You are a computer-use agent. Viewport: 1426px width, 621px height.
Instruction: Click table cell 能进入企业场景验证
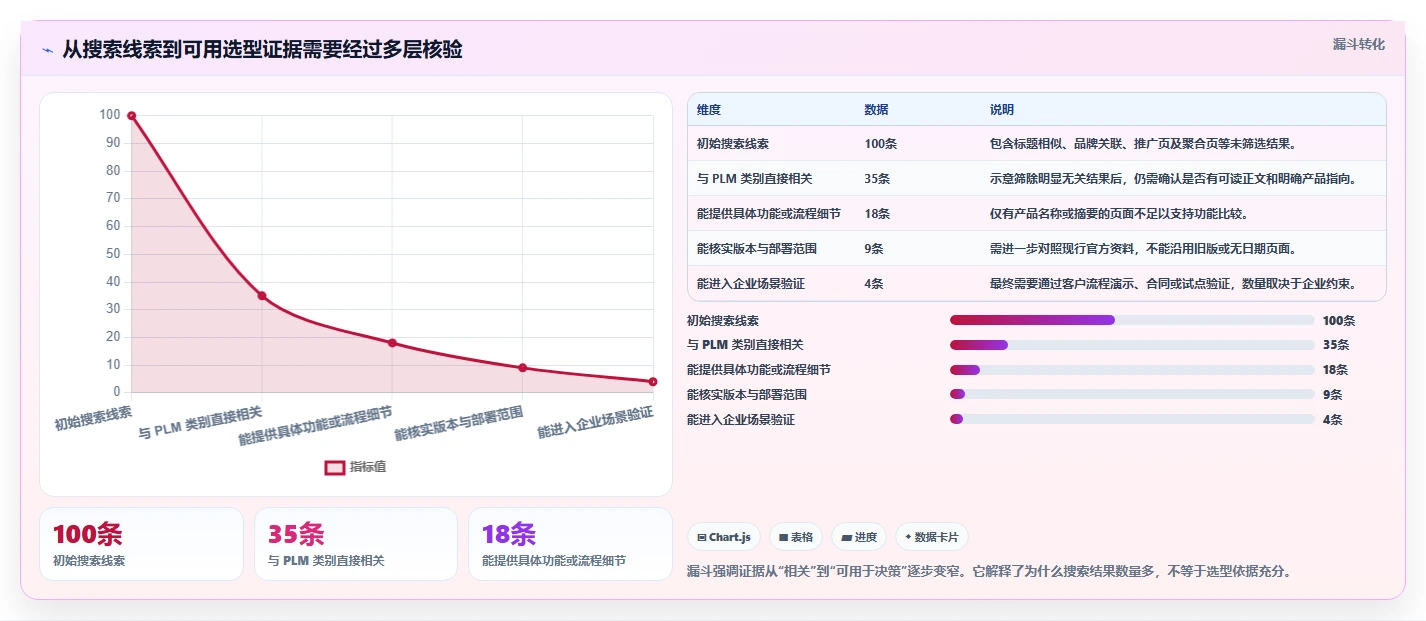click(x=751, y=284)
